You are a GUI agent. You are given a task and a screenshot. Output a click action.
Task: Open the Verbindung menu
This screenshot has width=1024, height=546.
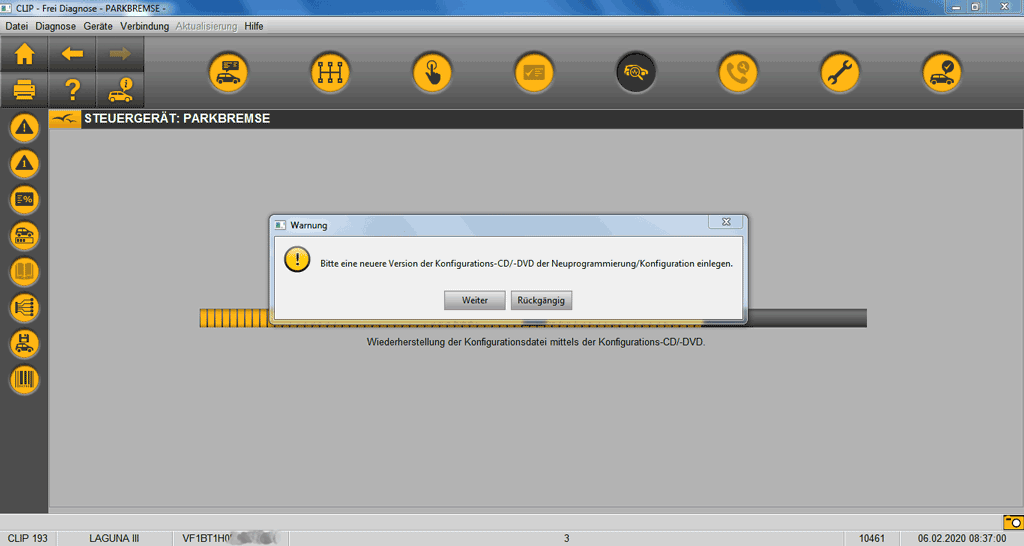click(145, 26)
